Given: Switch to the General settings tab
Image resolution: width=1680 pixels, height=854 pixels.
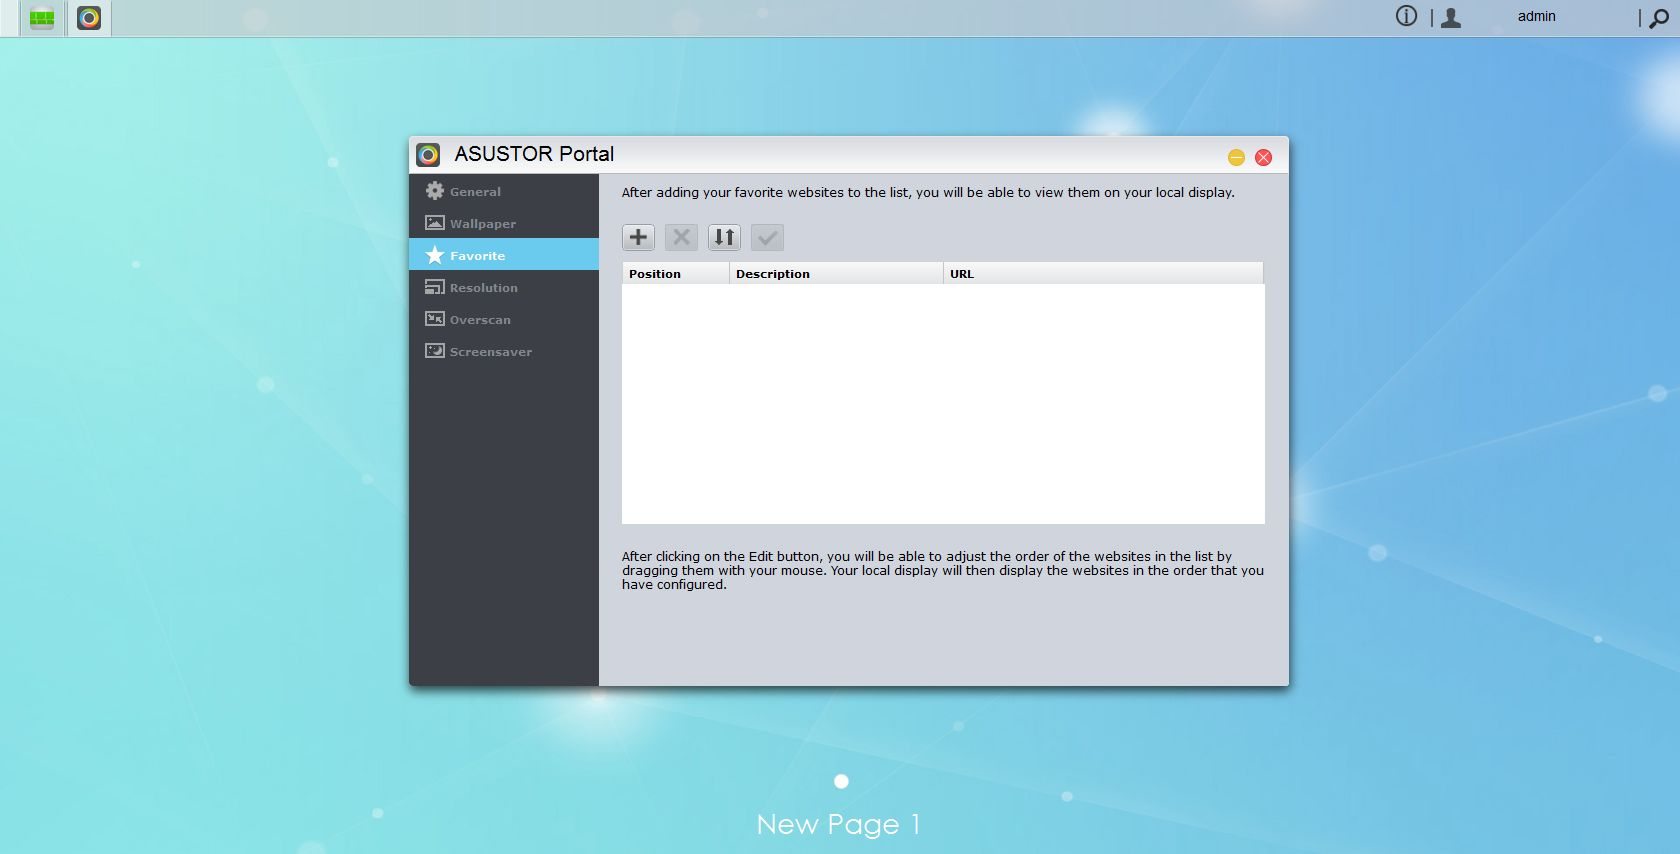Looking at the screenshot, I should click(x=504, y=191).
